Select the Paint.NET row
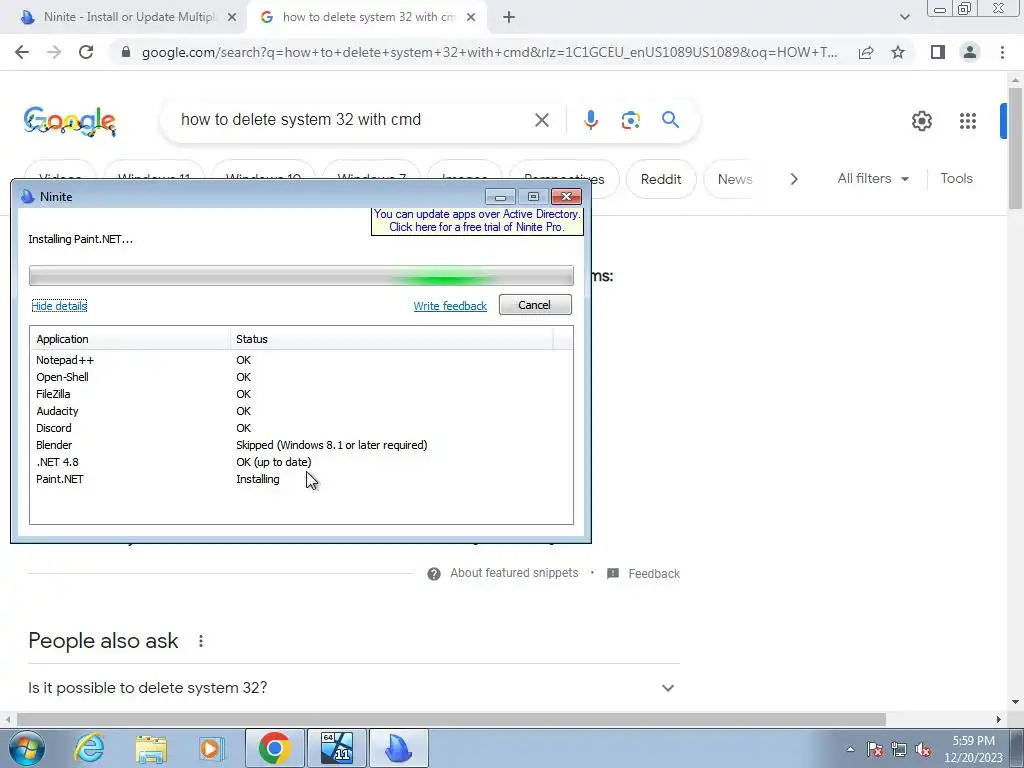Image resolution: width=1024 pixels, height=768 pixels. coord(301,479)
